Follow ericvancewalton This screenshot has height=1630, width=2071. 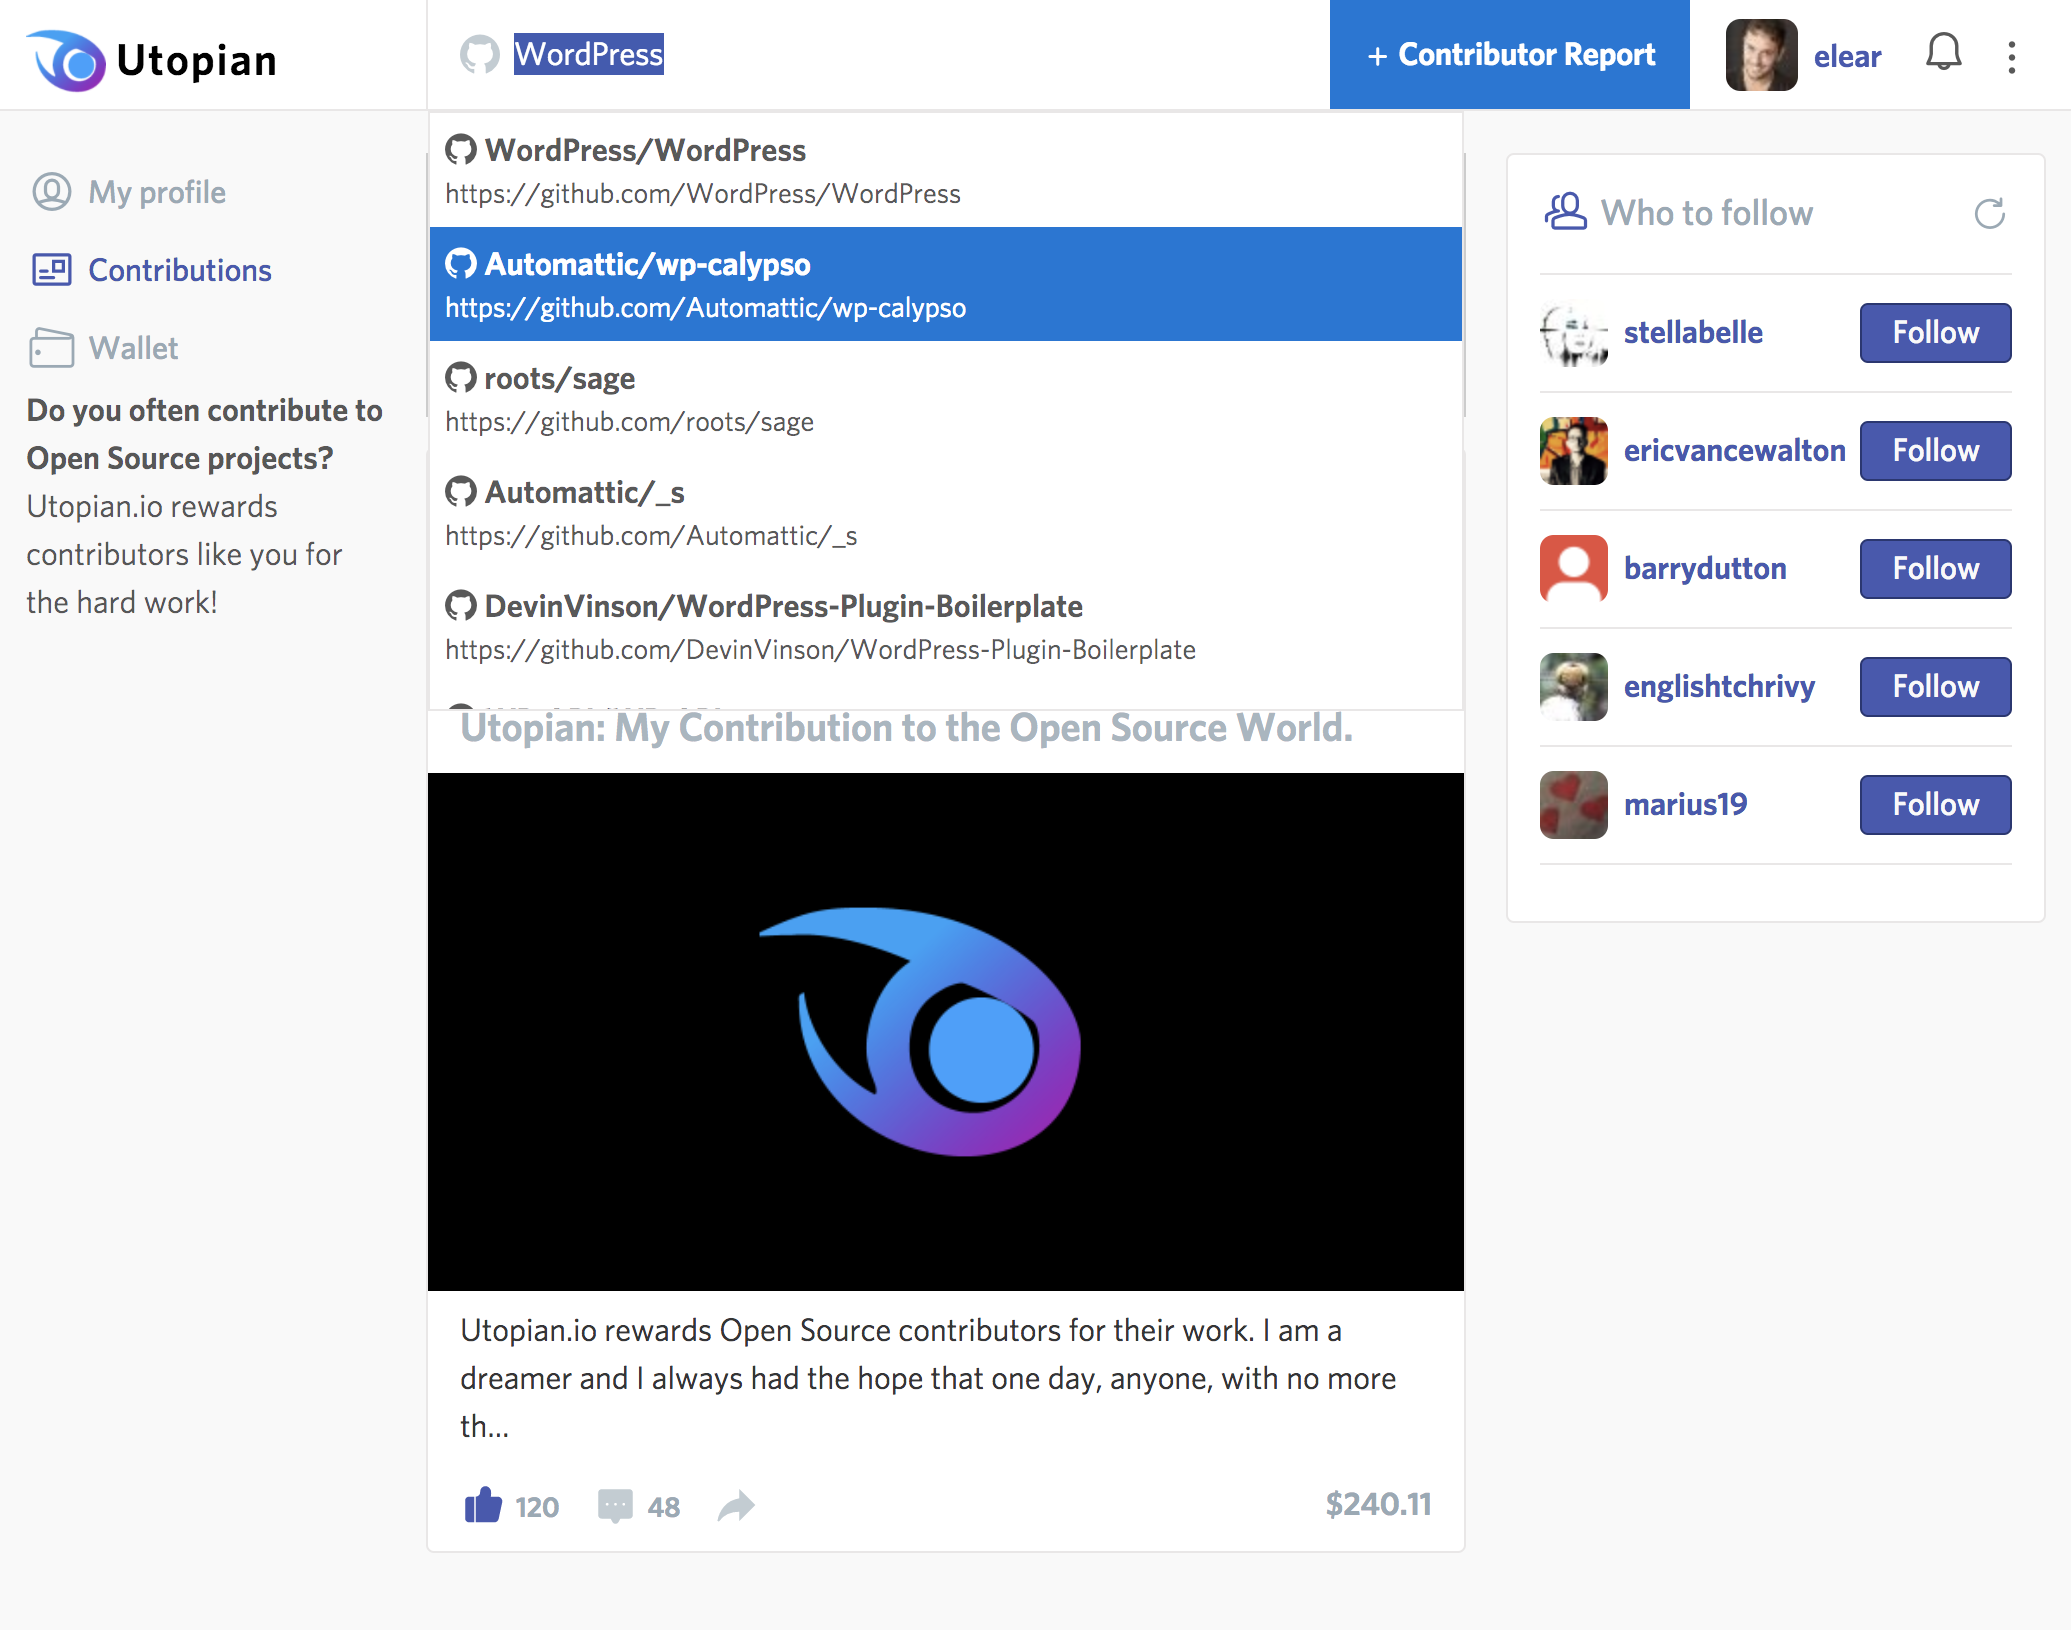pyautogui.click(x=1935, y=451)
